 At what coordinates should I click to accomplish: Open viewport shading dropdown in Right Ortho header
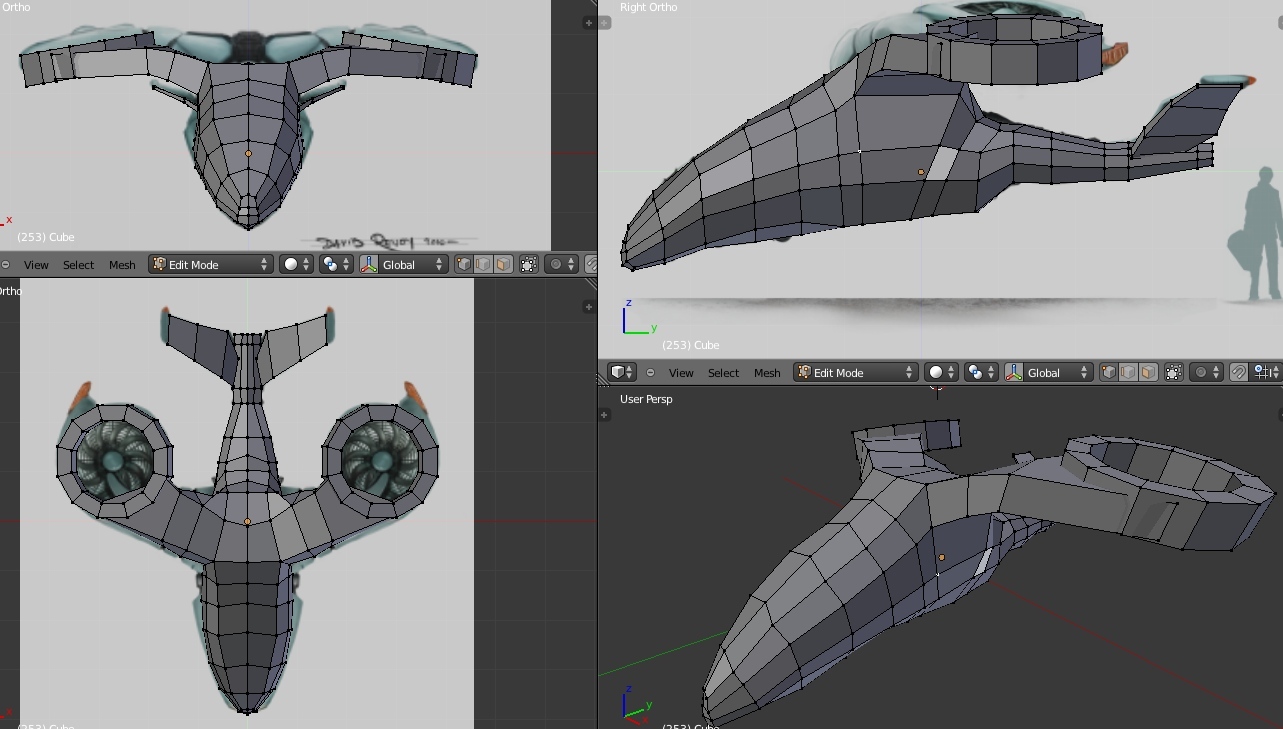point(941,372)
